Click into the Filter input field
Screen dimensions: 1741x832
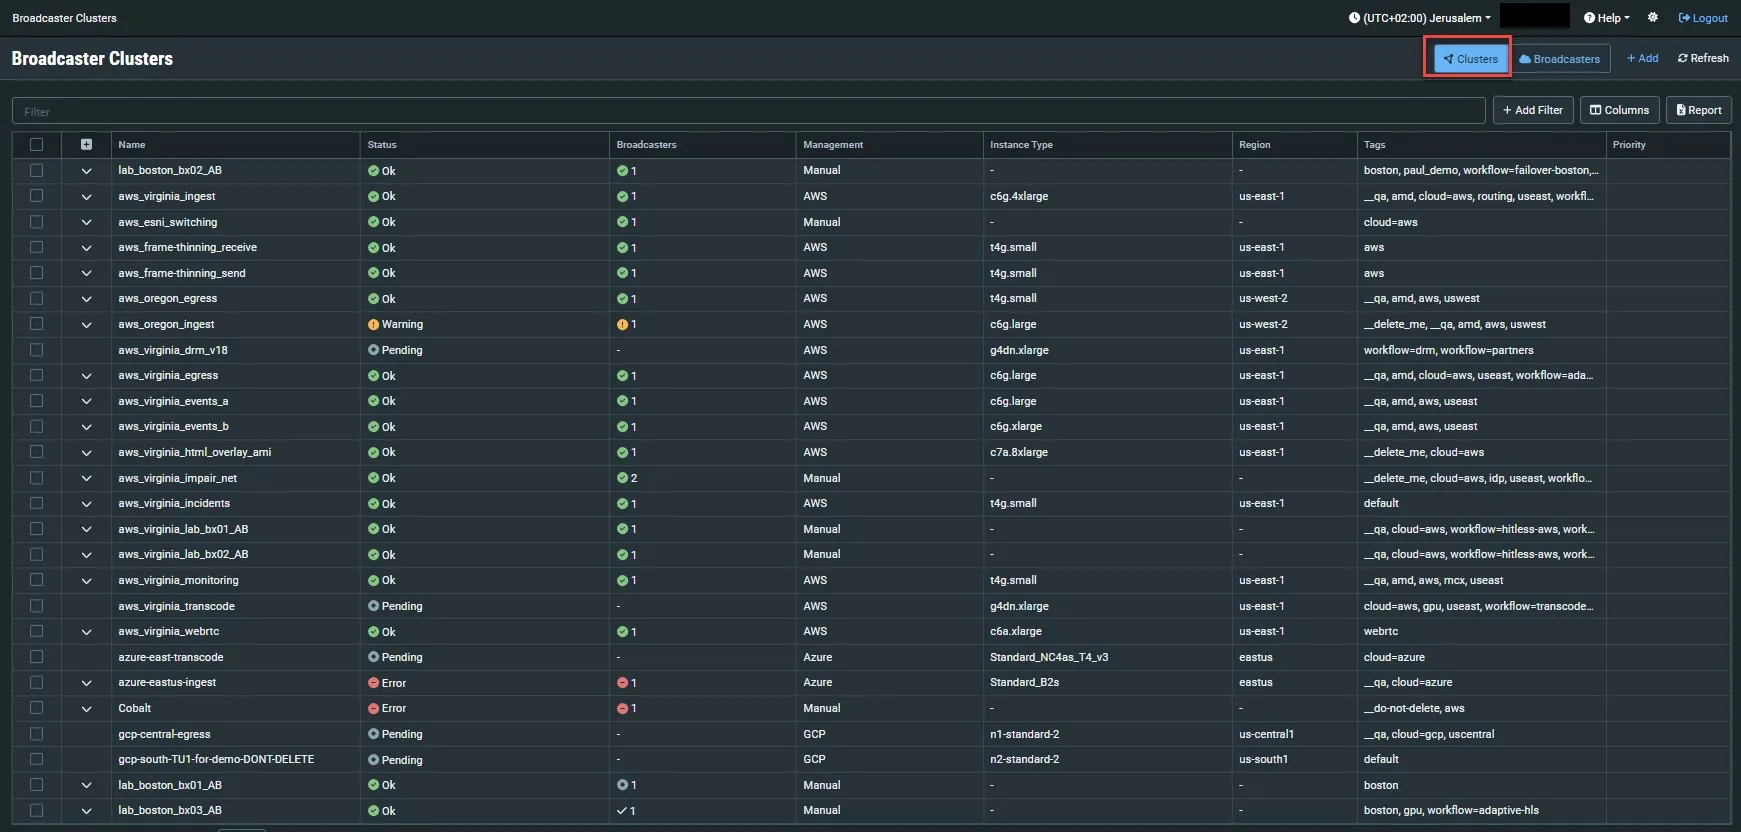(x=748, y=112)
